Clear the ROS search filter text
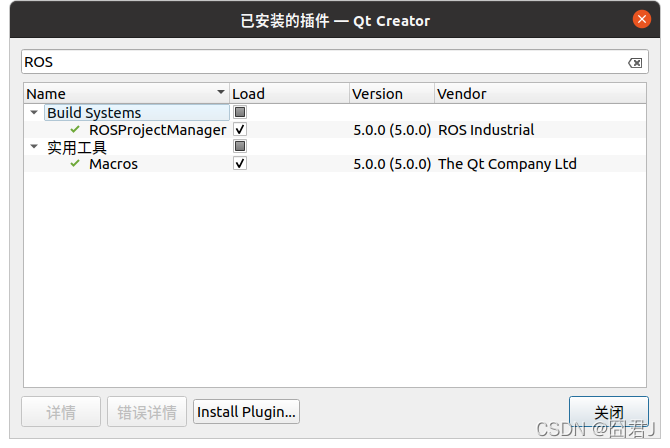Image resolution: width=670 pixels, height=448 pixels. (635, 62)
